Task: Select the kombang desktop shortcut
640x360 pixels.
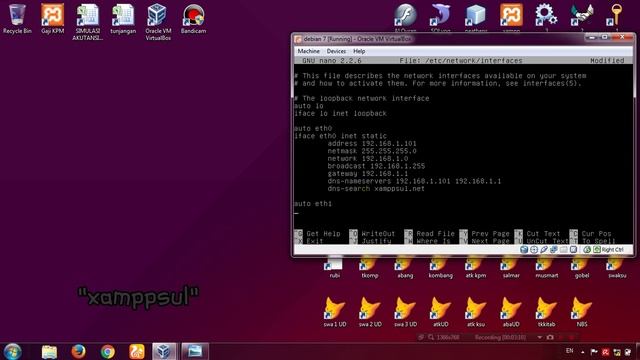Action: (x=440, y=268)
